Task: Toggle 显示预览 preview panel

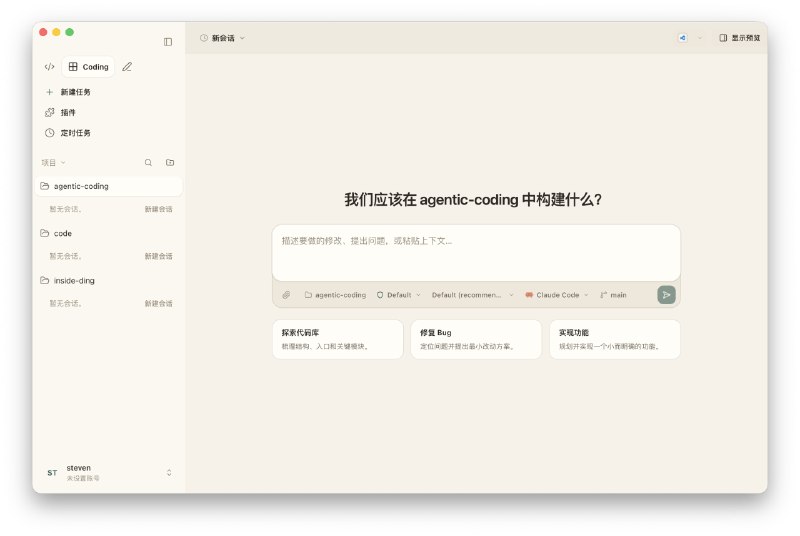Action: 739,38
